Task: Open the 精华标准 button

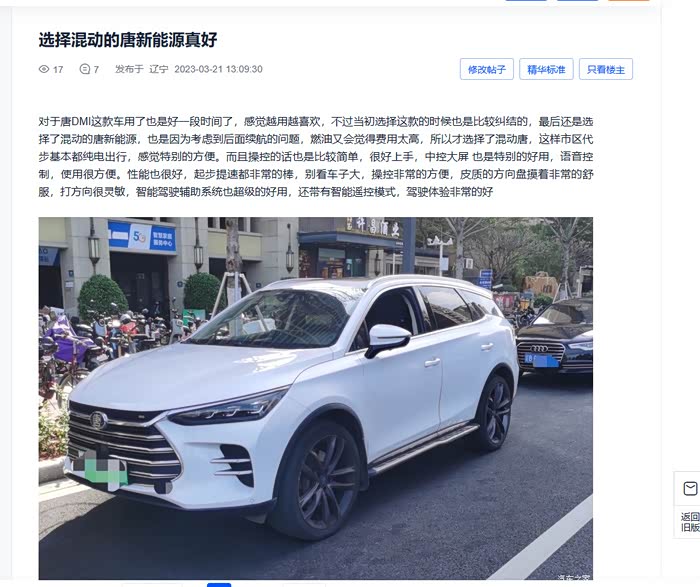Action: [546, 69]
